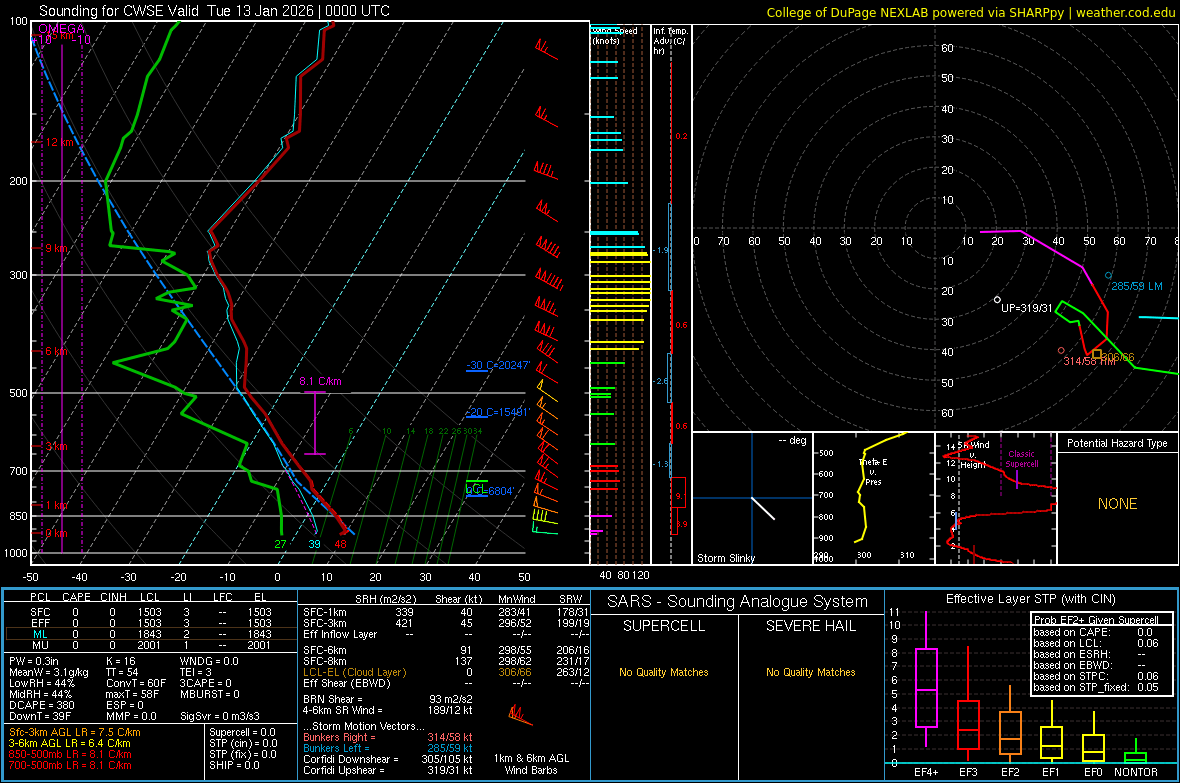The image size is (1180, 783).
Task: Click the "based on STPC:" probability line
Action: pyautogui.click(x=1096, y=676)
